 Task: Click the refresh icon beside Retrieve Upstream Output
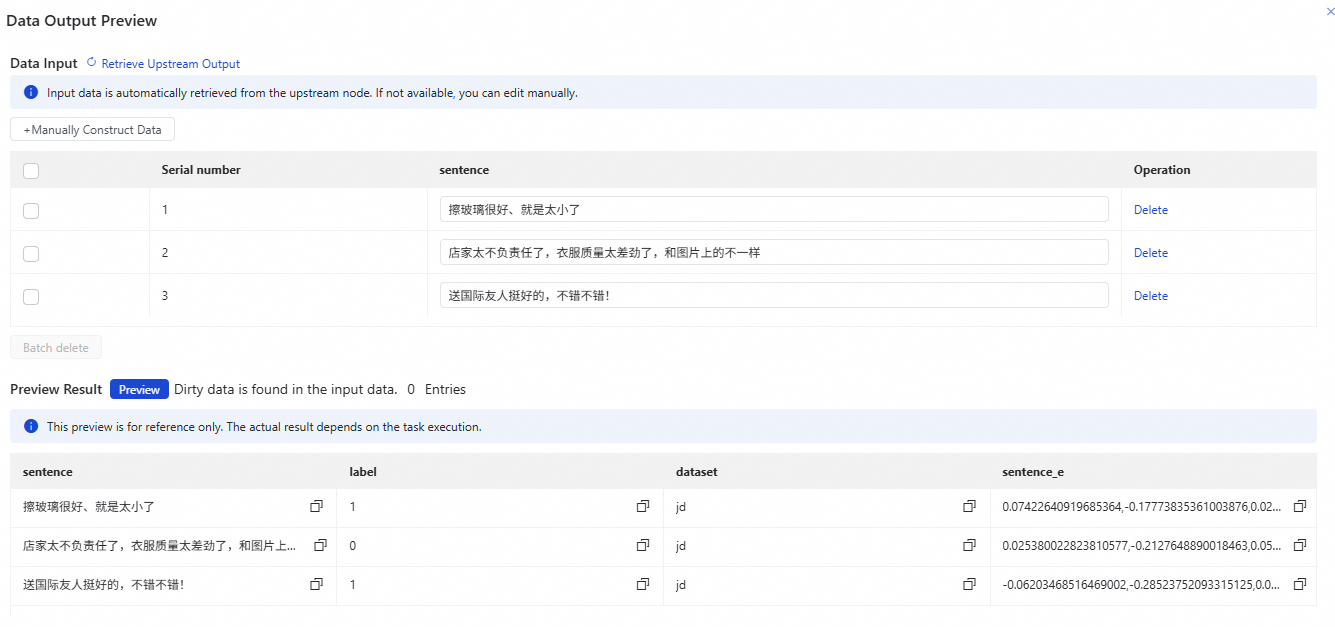(92, 63)
